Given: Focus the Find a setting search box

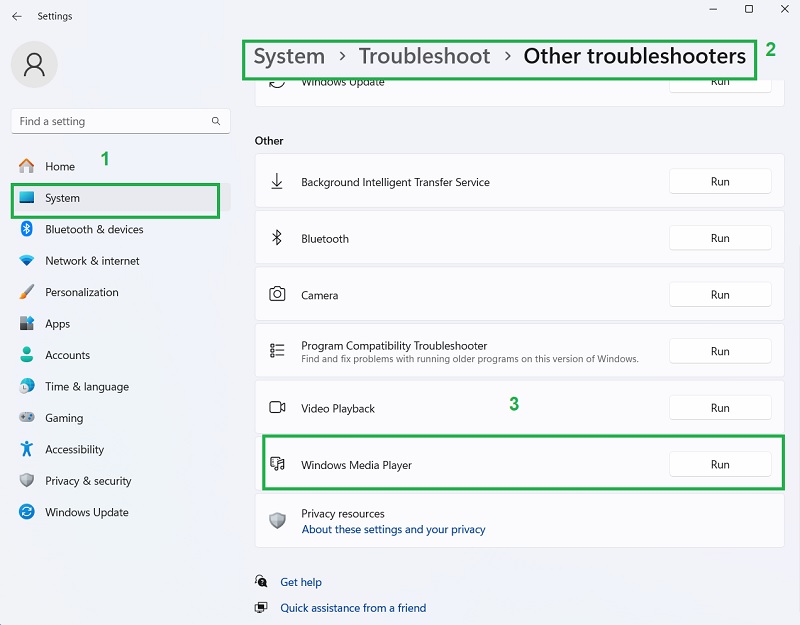Looking at the screenshot, I should [x=120, y=121].
